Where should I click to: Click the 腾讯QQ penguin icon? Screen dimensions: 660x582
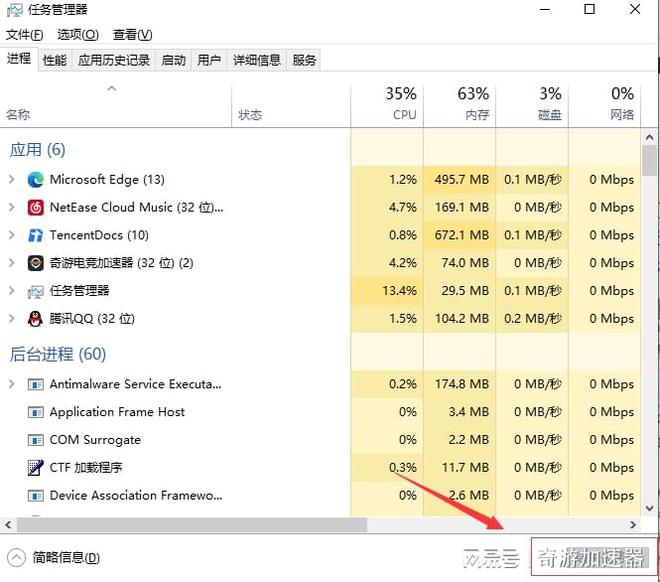point(35,319)
